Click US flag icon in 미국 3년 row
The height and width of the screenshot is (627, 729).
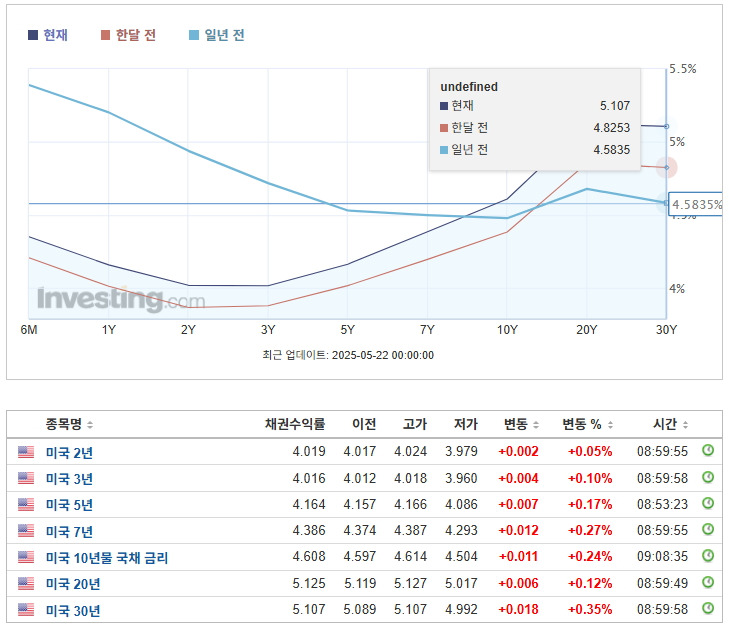26,478
